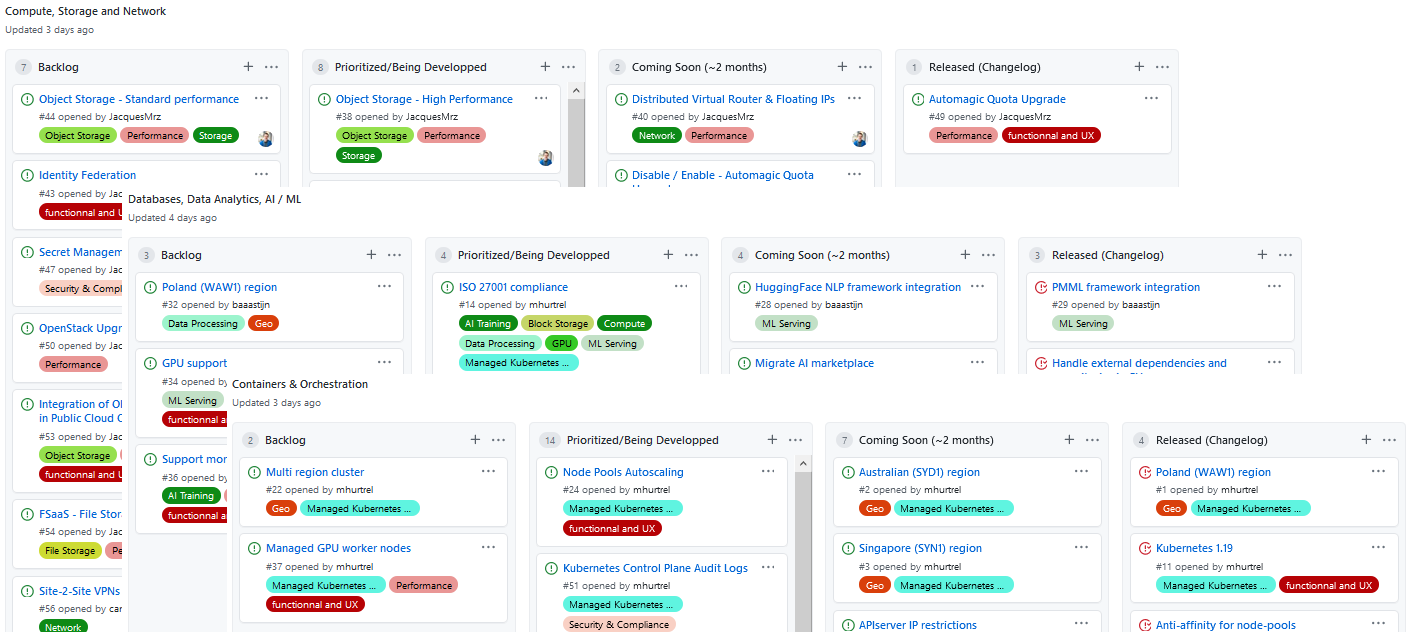Viewport: 1416px width, 632px height.
Task: Click avatar on Distributed Virtual Router card
Action: coord(859,138)
